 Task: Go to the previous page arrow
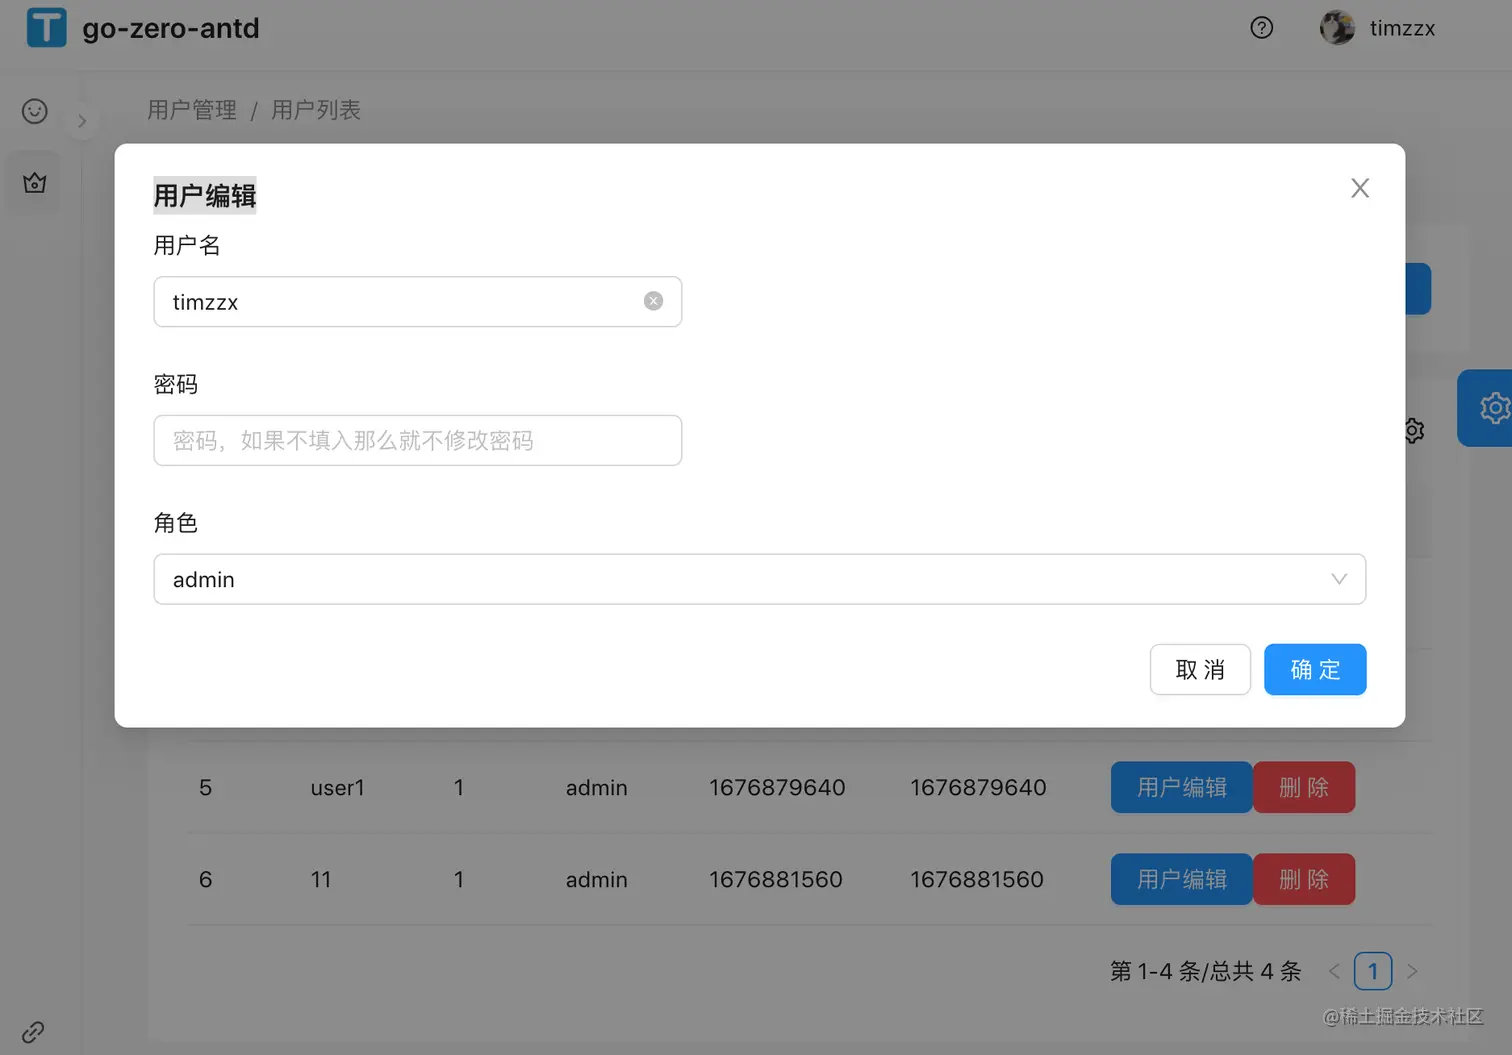[x=1334, y=971]
